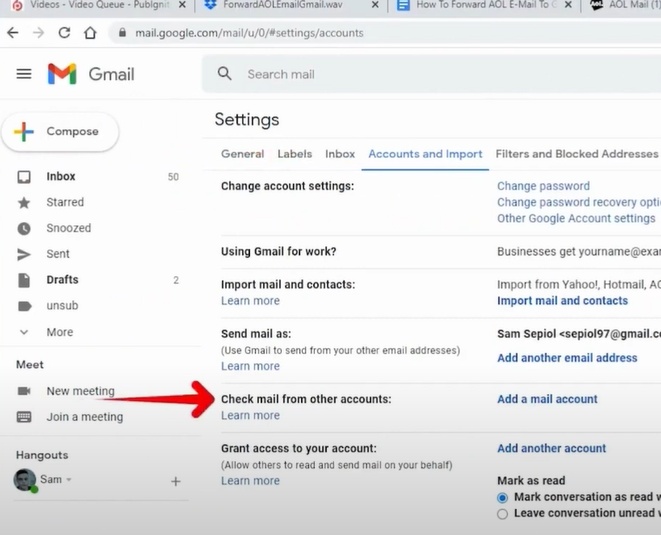Click Change password recovery options link
The width and height of the screenshot is (661, 535).
(579, 202)
